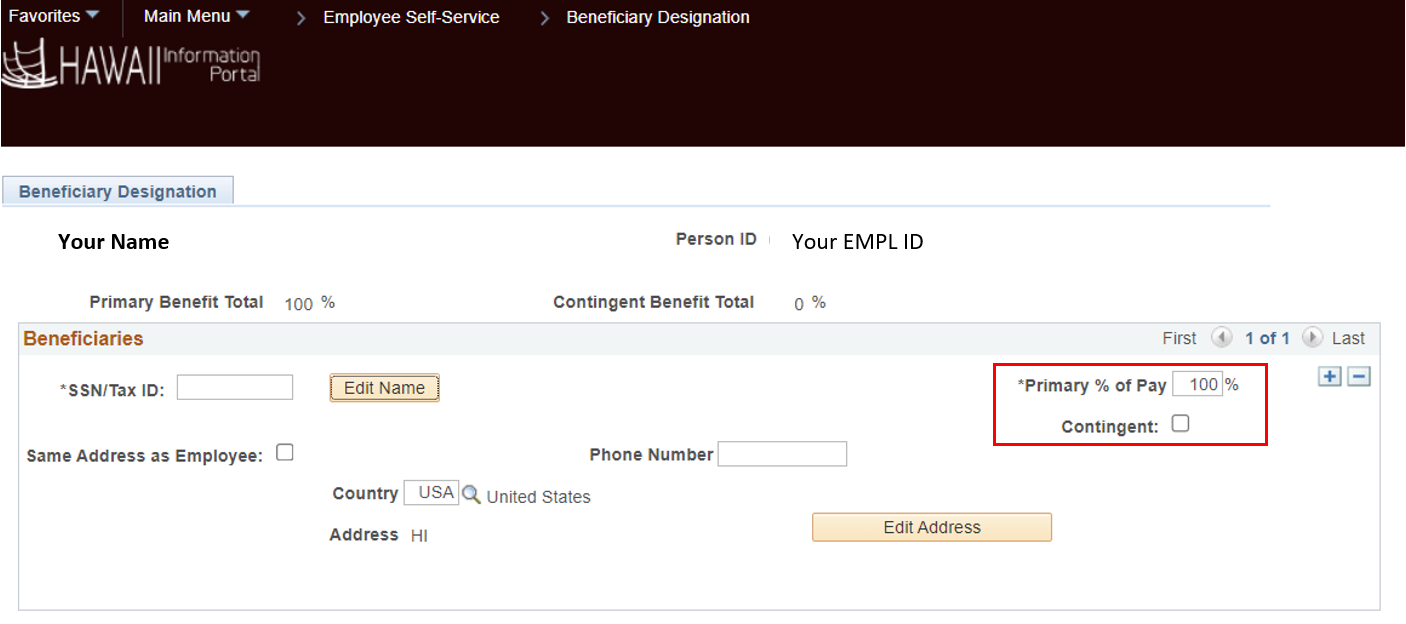Switch to the Beneficiary Designation tab
The height and width of the screenshot is (624, 1406).
118,191
